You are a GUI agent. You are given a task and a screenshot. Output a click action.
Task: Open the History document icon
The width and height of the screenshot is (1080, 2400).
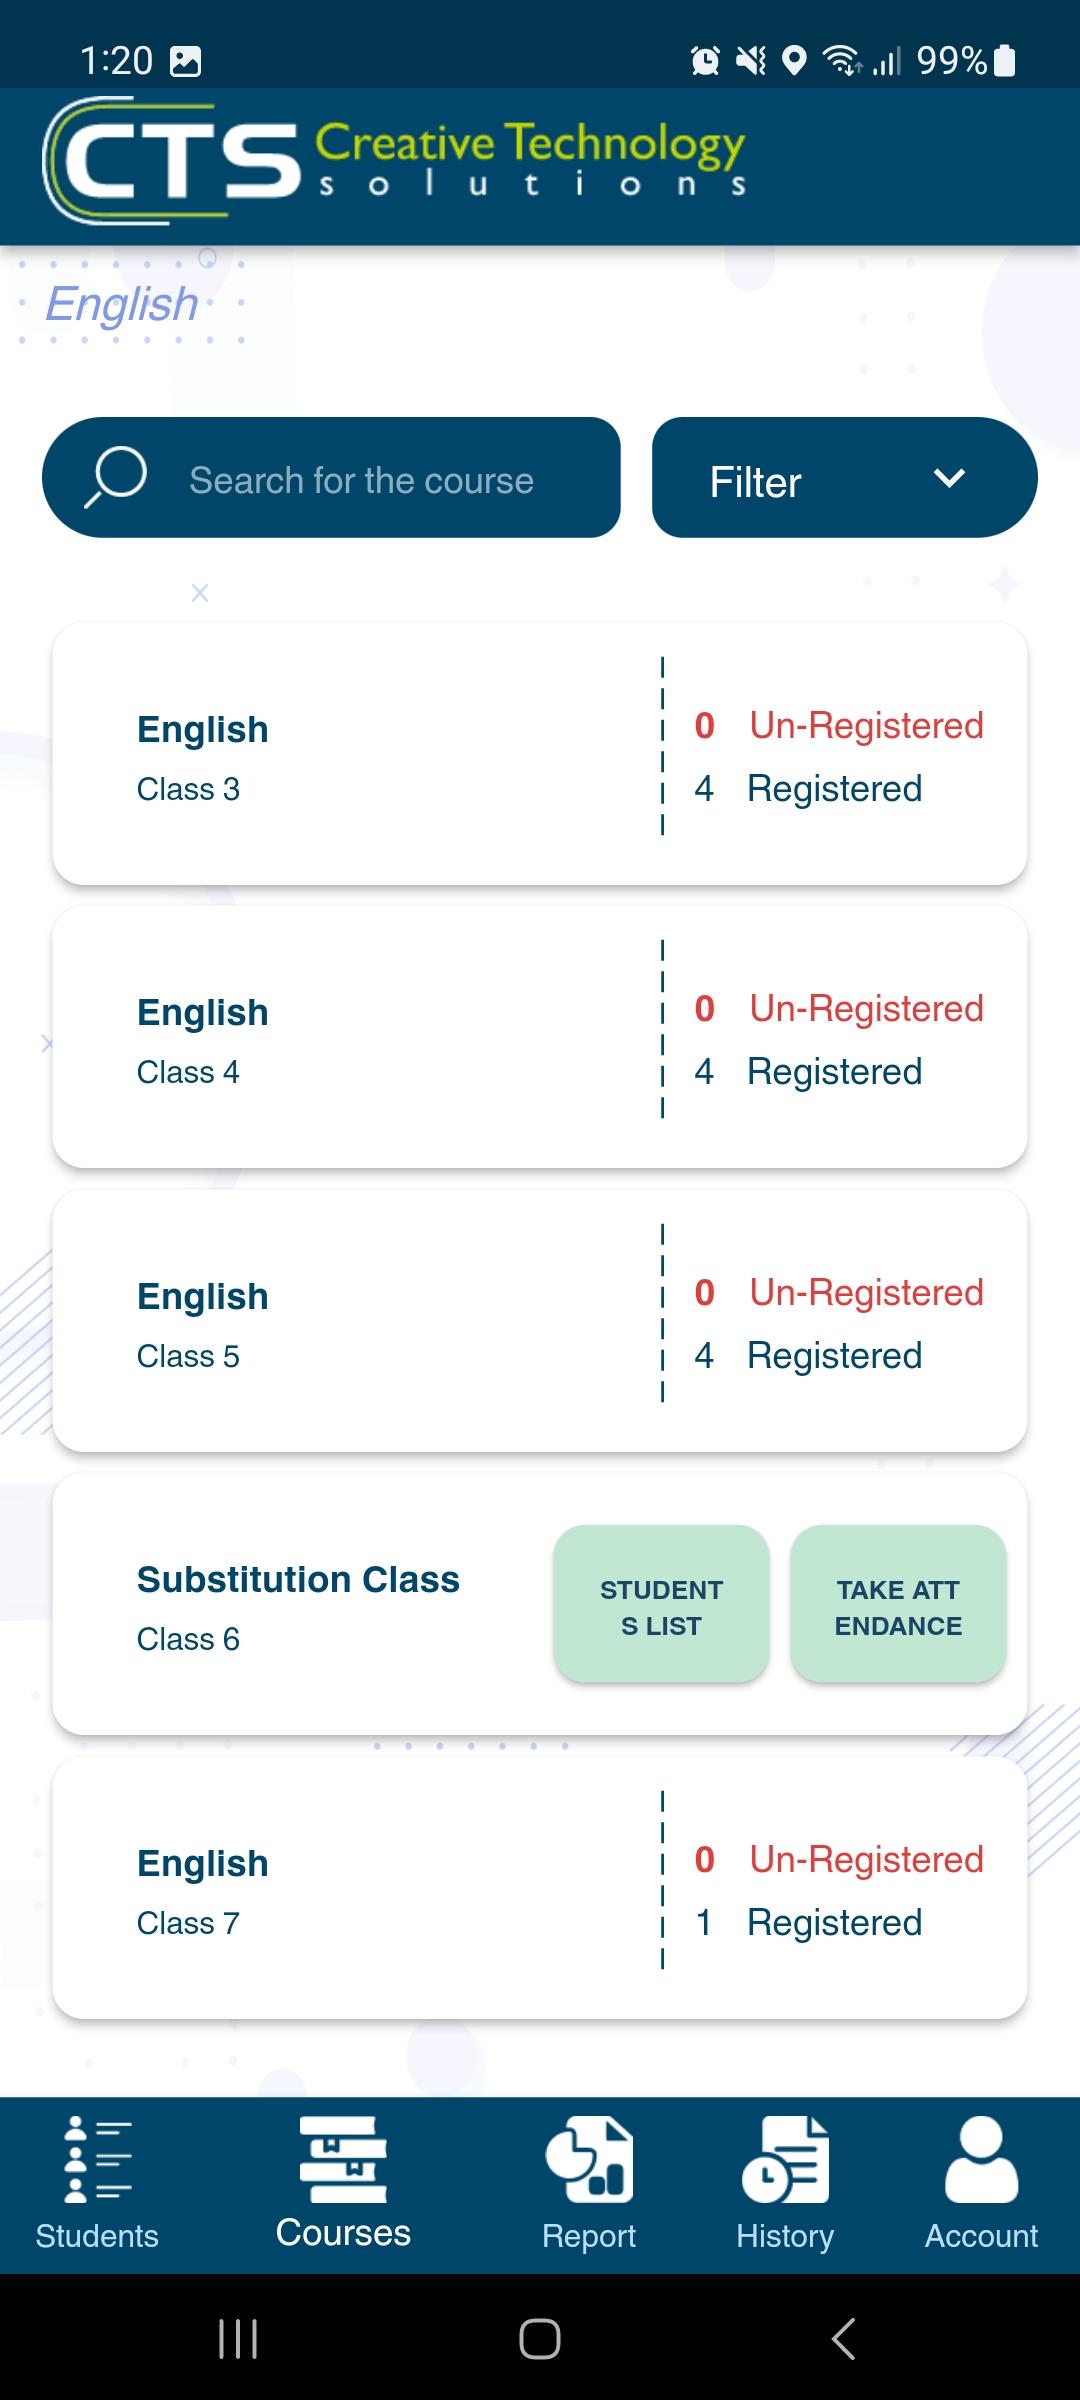point(785,2159)
